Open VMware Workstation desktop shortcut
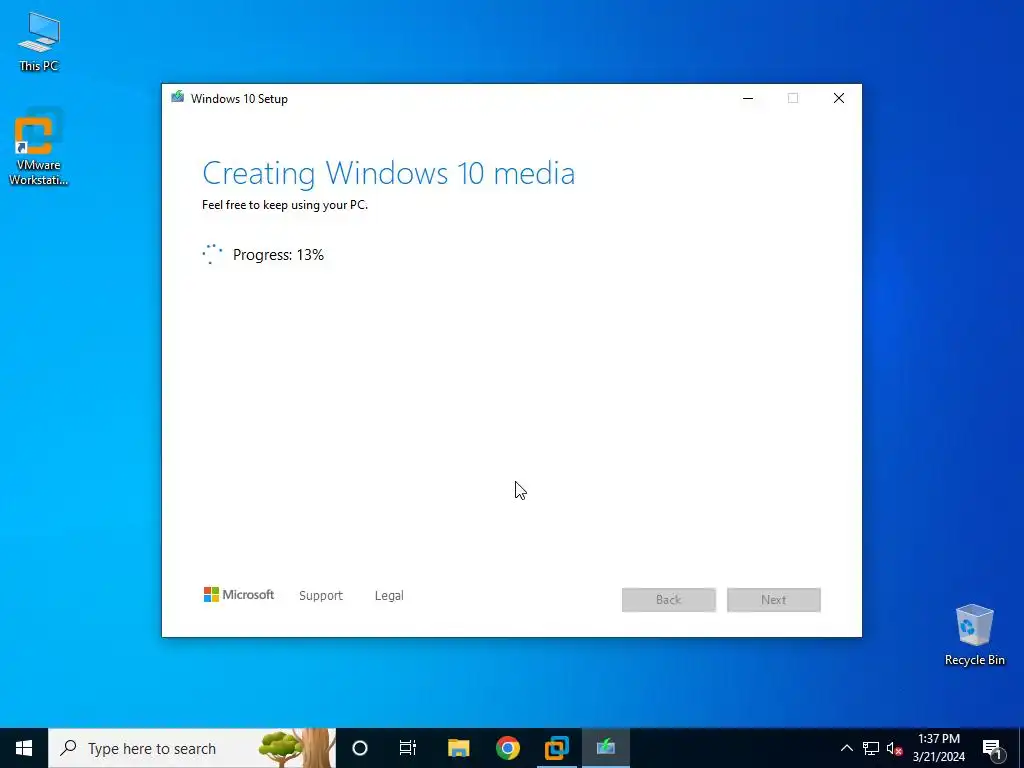The width and height of the screenshot is (1024, 768). 39,148
